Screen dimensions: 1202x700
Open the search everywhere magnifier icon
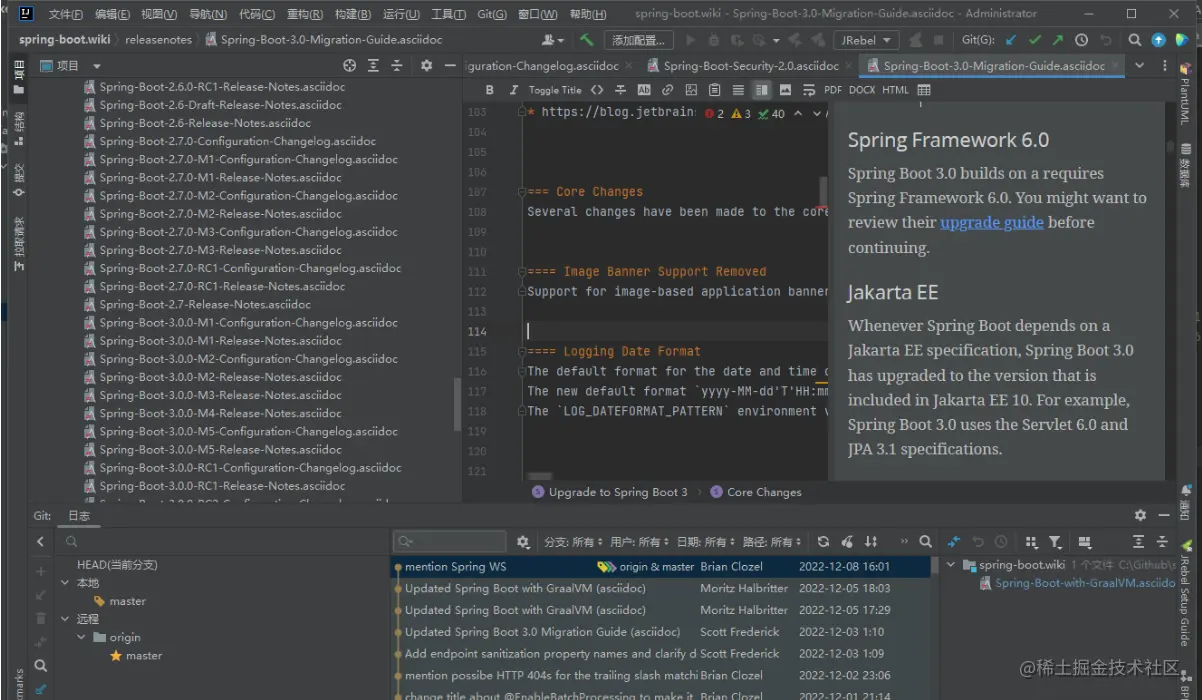(1135, 40)
